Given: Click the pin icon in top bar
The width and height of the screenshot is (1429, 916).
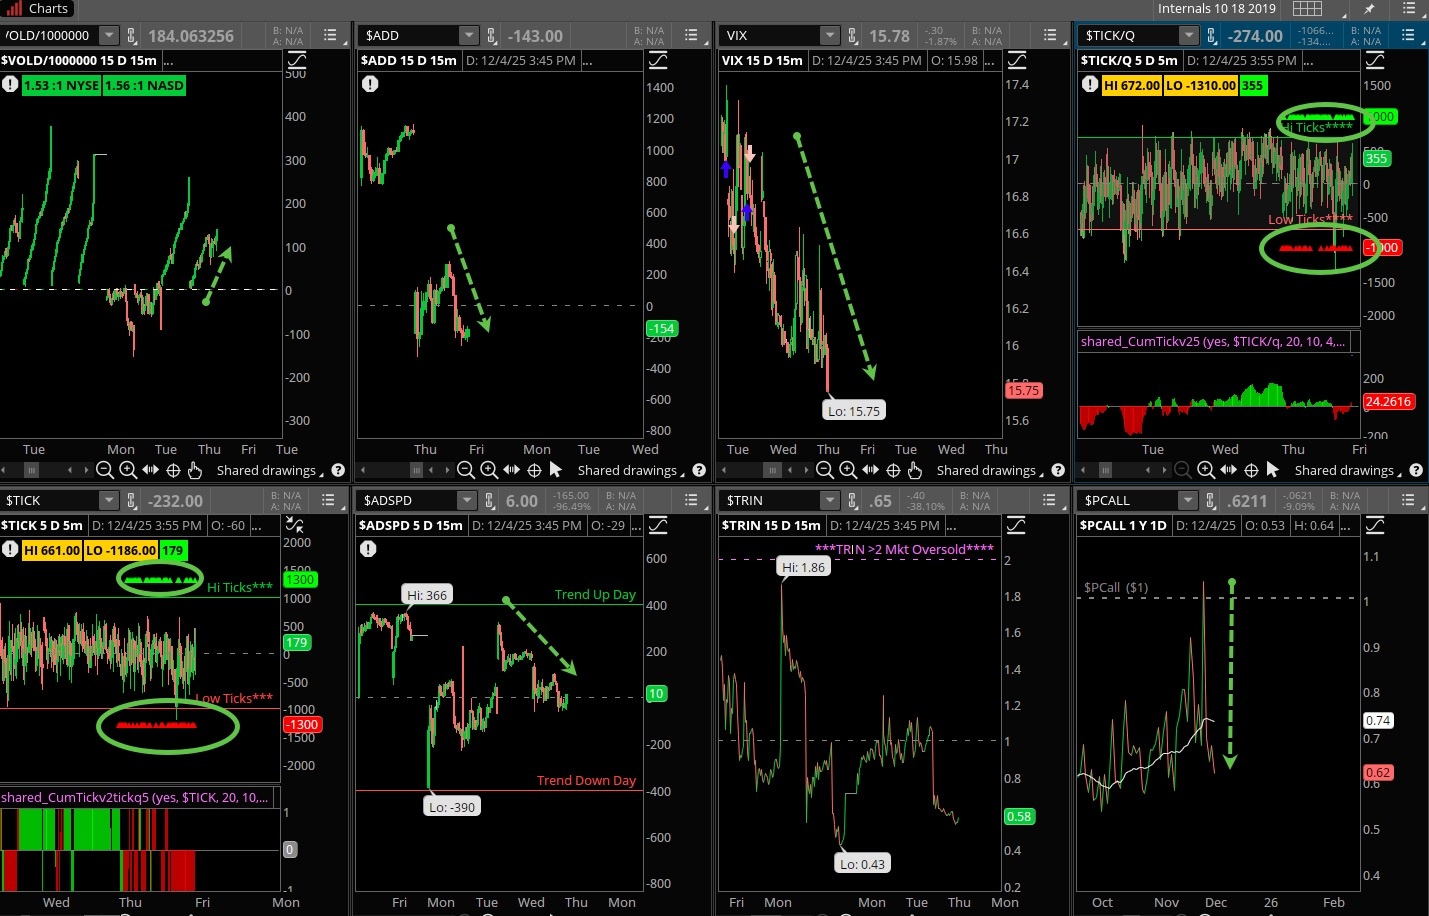Looking at the screenshot, I should pyautogui.click(x=1369, y=9).
